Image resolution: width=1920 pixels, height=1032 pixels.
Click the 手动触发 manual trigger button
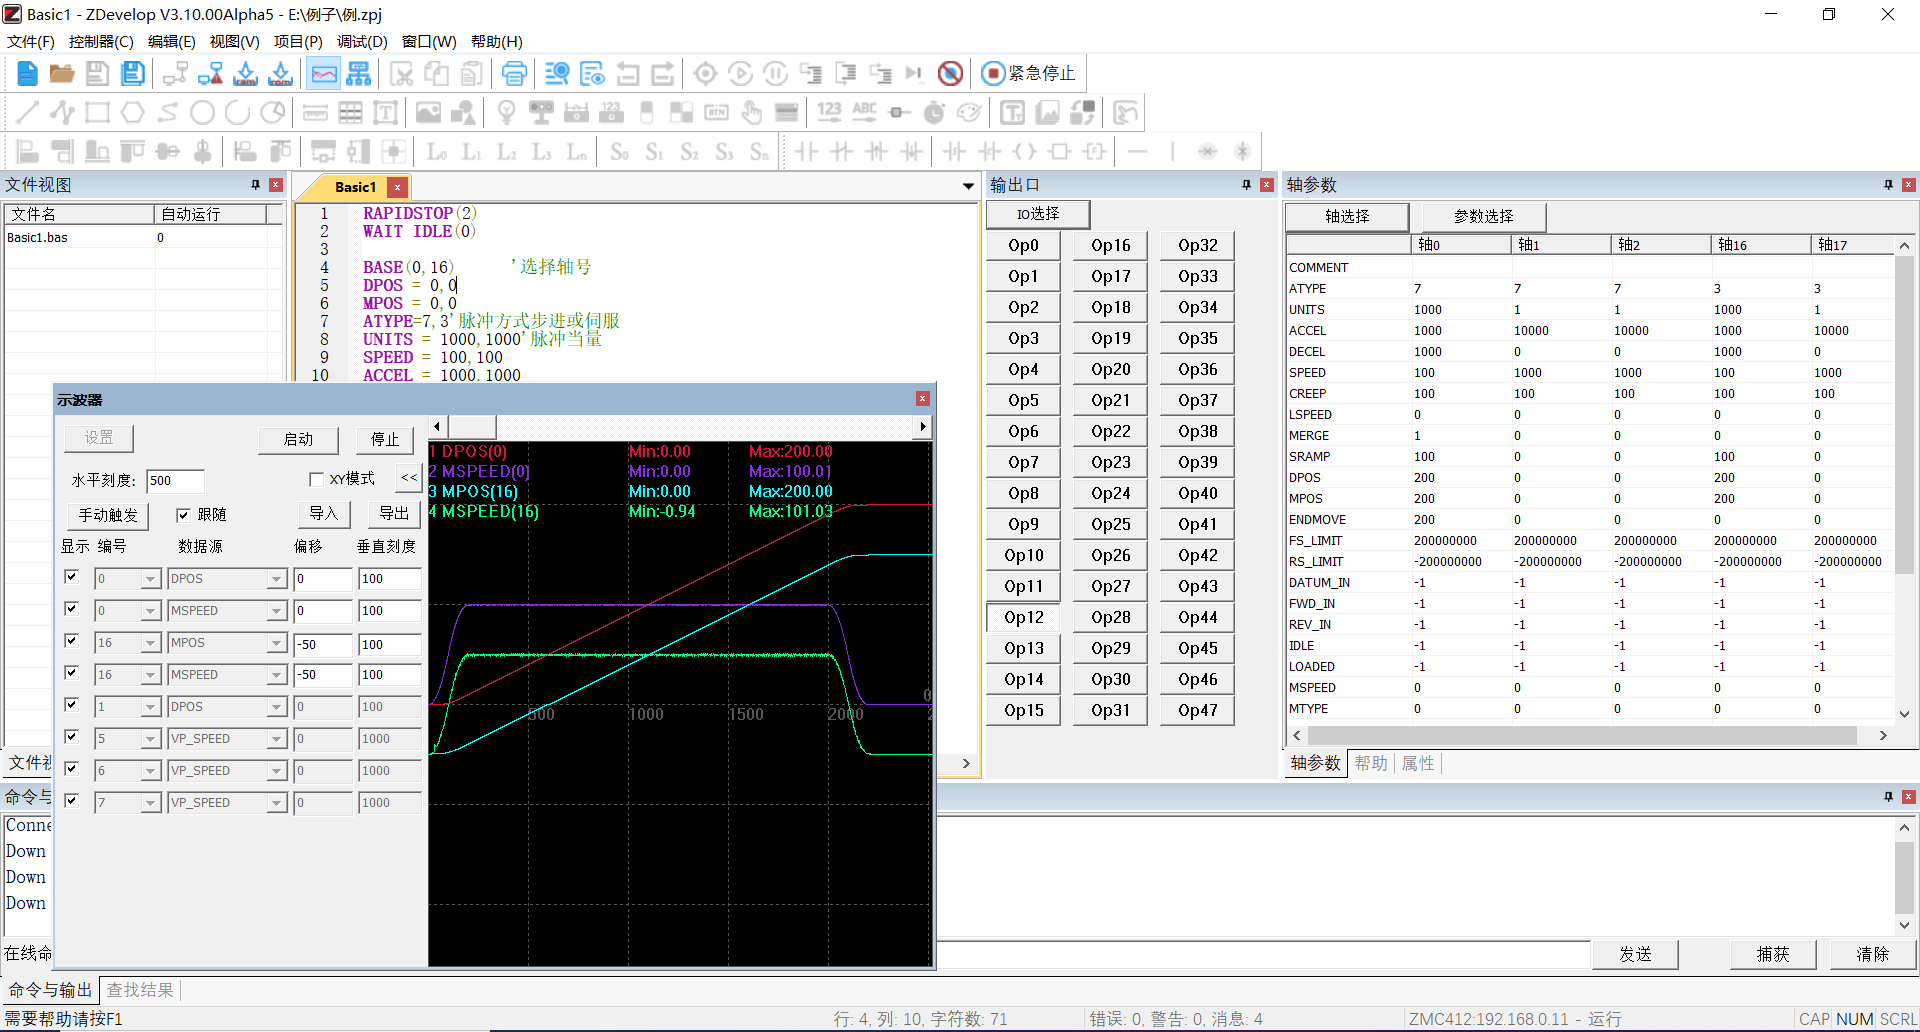point(108,515)
